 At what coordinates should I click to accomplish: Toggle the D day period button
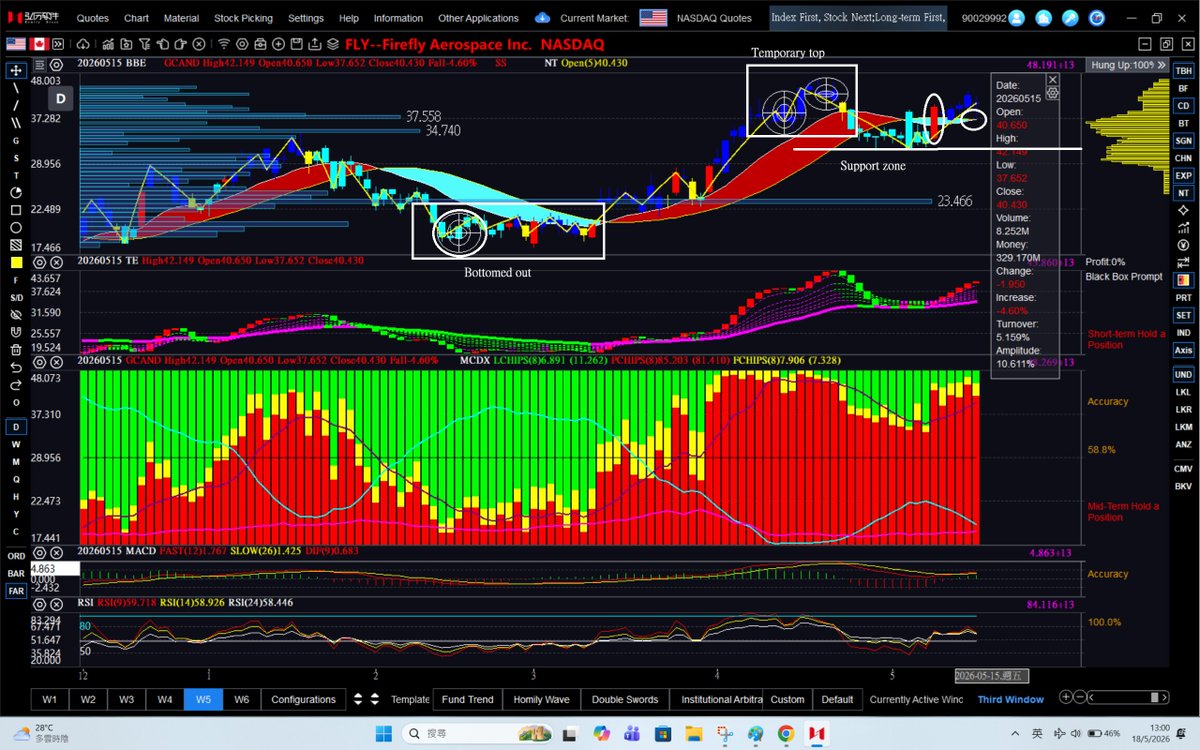[16, 427]
